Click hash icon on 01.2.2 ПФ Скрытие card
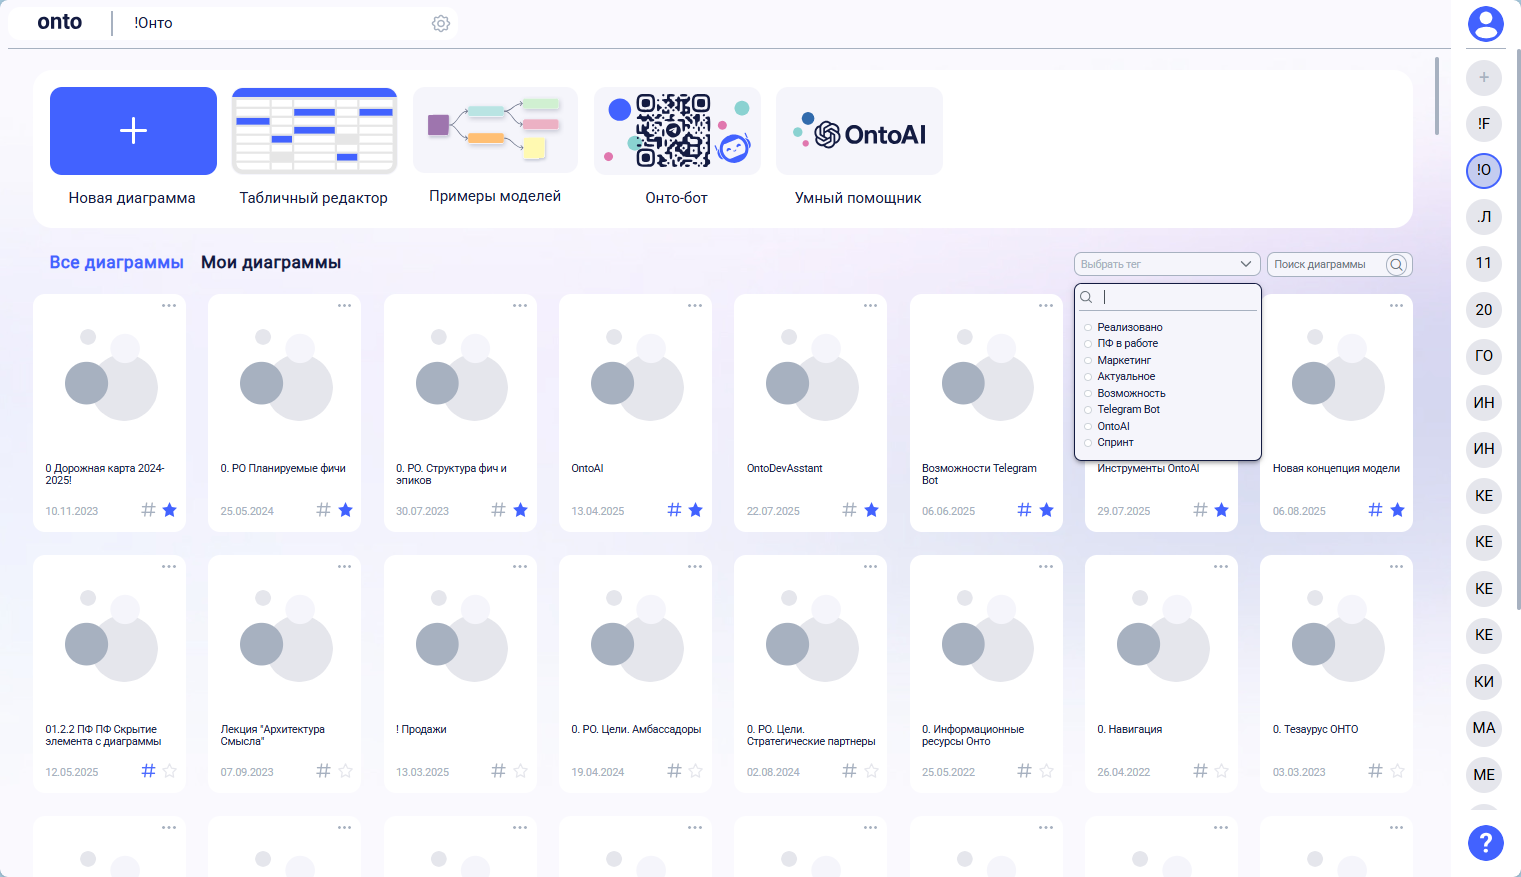Viewport: 1521px width, 877px height. pyautogui.click(x=148, y=771)
